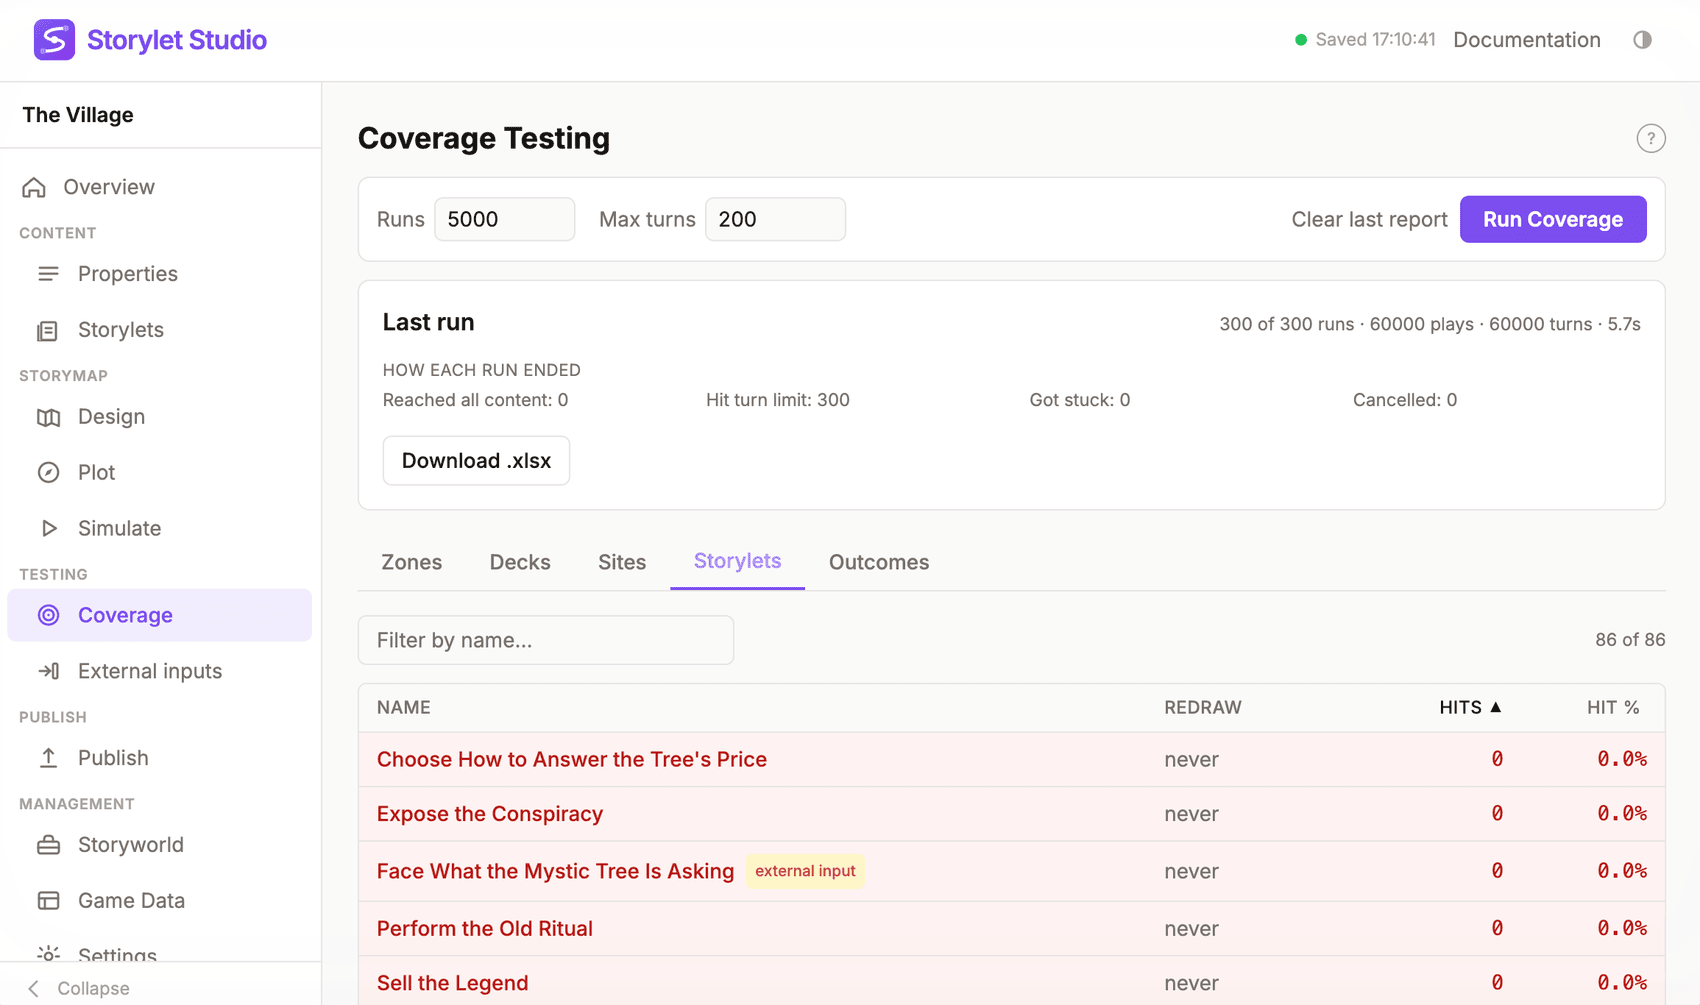Click the Storylet Studio title
The image size is (1700, 1005).
tap(177, 40)
